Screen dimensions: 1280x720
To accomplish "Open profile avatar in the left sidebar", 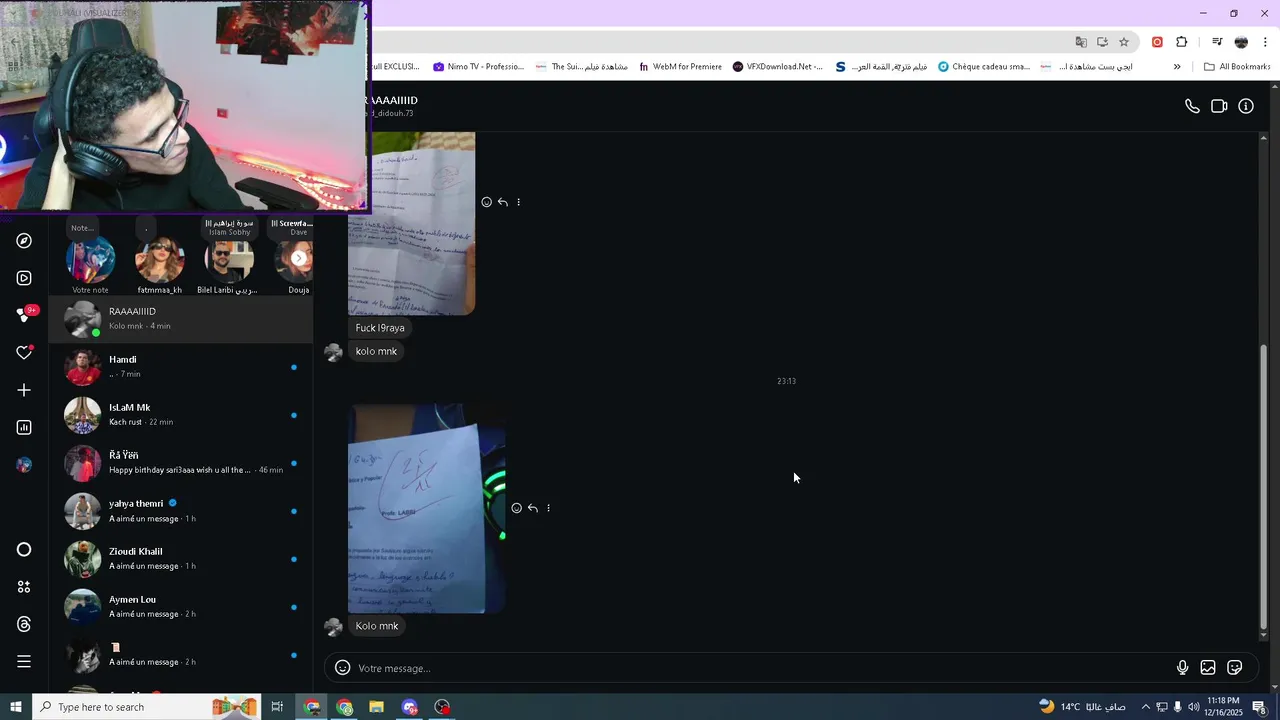I will coord(24,465).
